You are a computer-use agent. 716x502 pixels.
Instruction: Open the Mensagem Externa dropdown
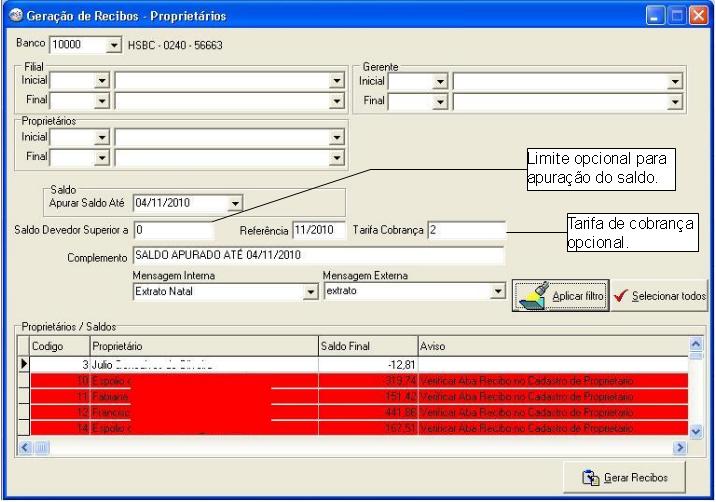click(497, 291)
